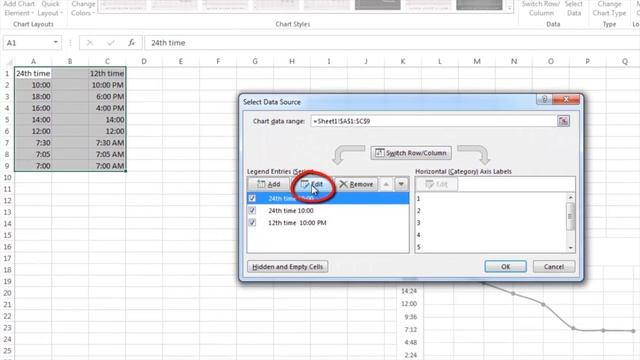Confirm dialog with OK
The width and height of the screenshot is (640, 360).
tap(505, 267)
